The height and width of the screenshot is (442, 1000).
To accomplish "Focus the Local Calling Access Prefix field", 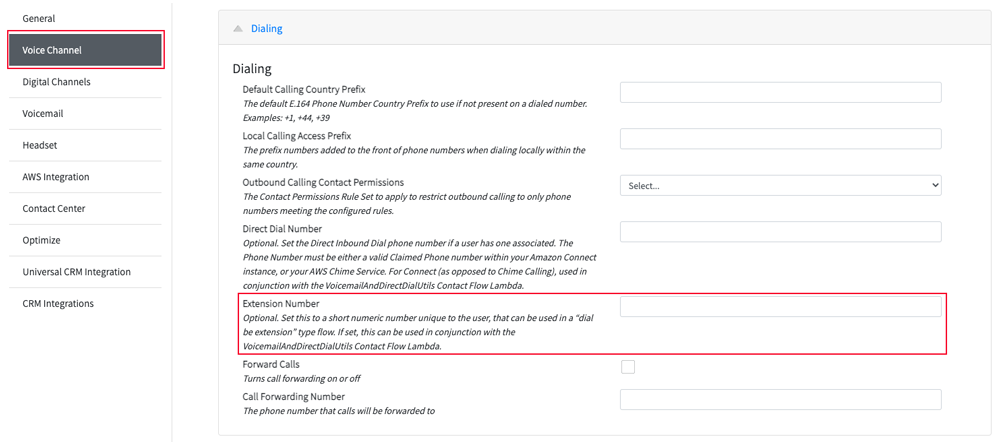I will pos(781,139).
